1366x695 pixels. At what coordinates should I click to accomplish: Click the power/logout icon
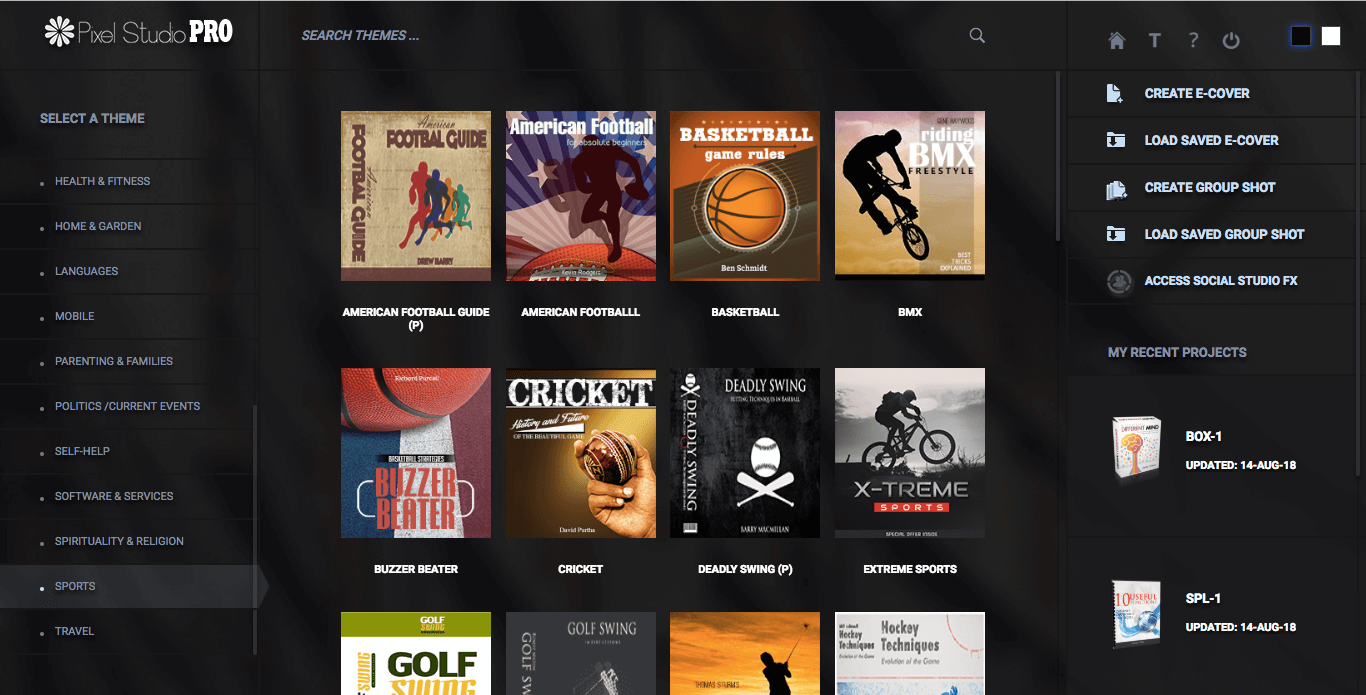coord(1231,40)
